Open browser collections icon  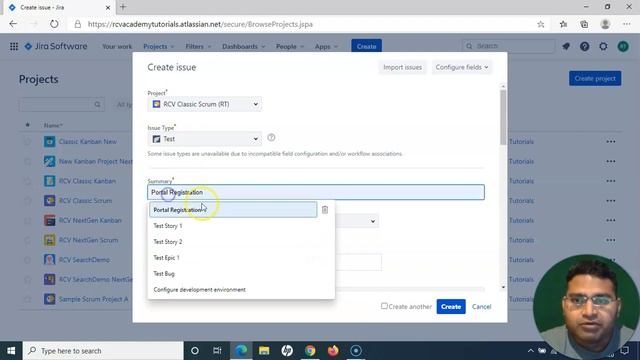click(584, 24)
